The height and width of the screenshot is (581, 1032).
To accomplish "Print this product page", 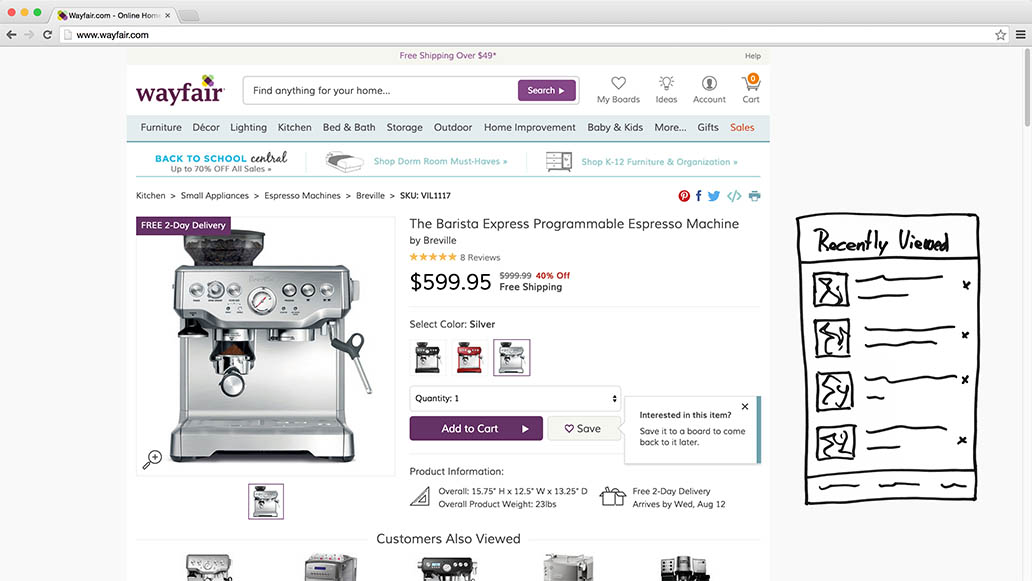I will pyautogui.click(x=754, y=196).
